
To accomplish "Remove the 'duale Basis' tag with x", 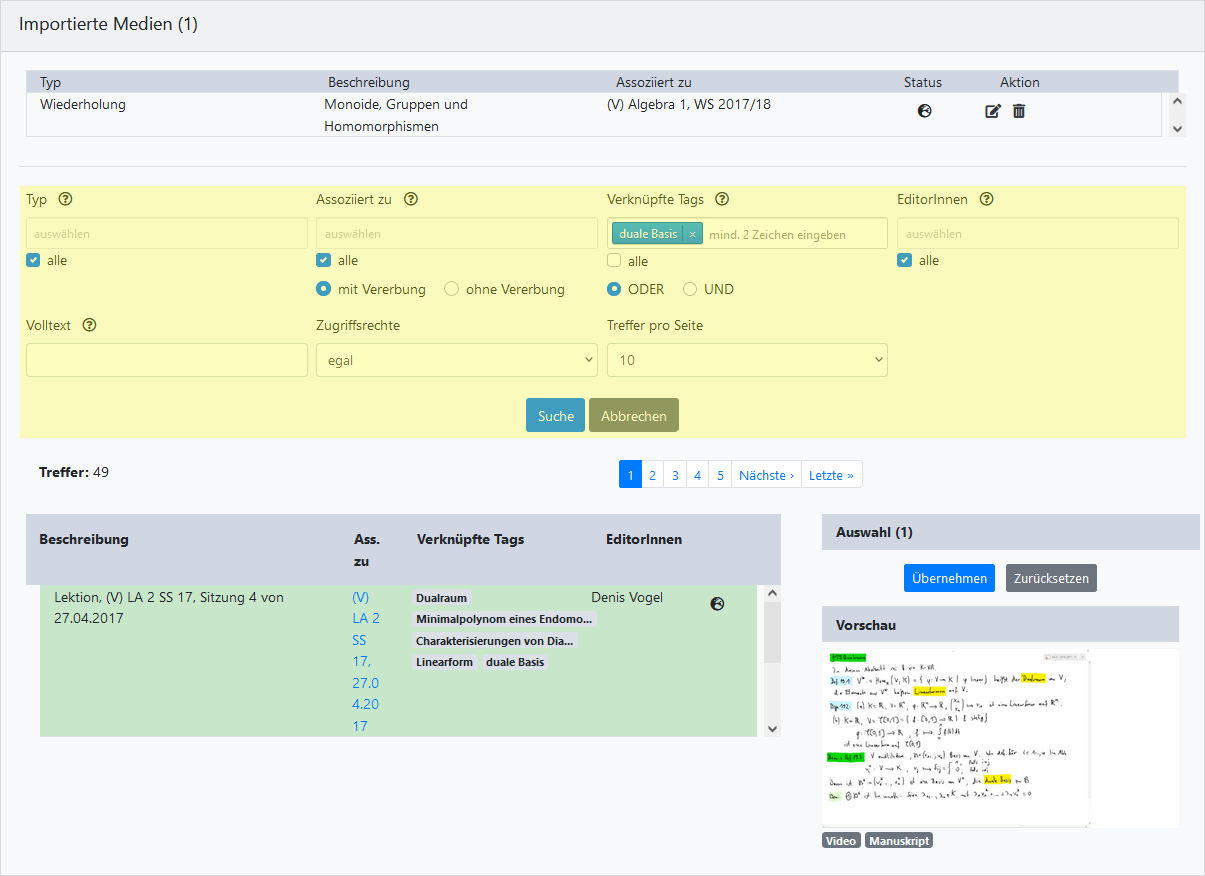I will tap(692, 234).
